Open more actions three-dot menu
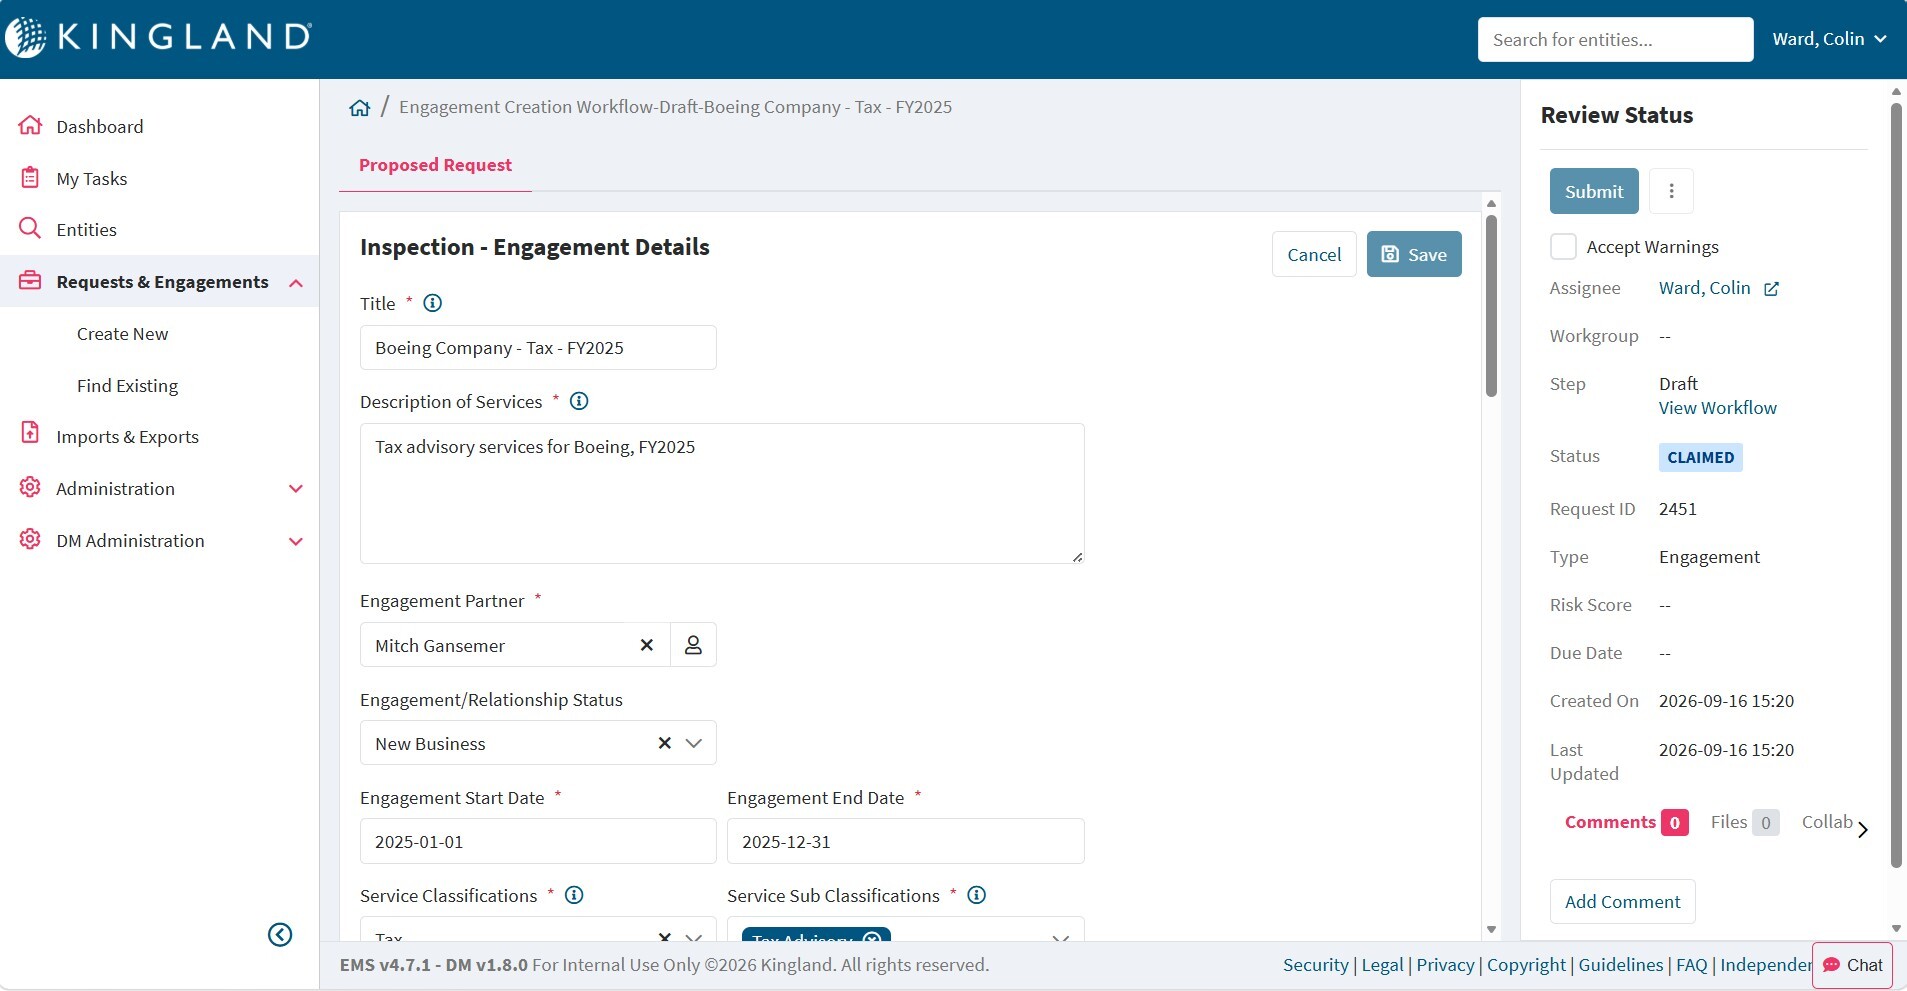Screen dimensions: 1907x991 coord(1671,191)
